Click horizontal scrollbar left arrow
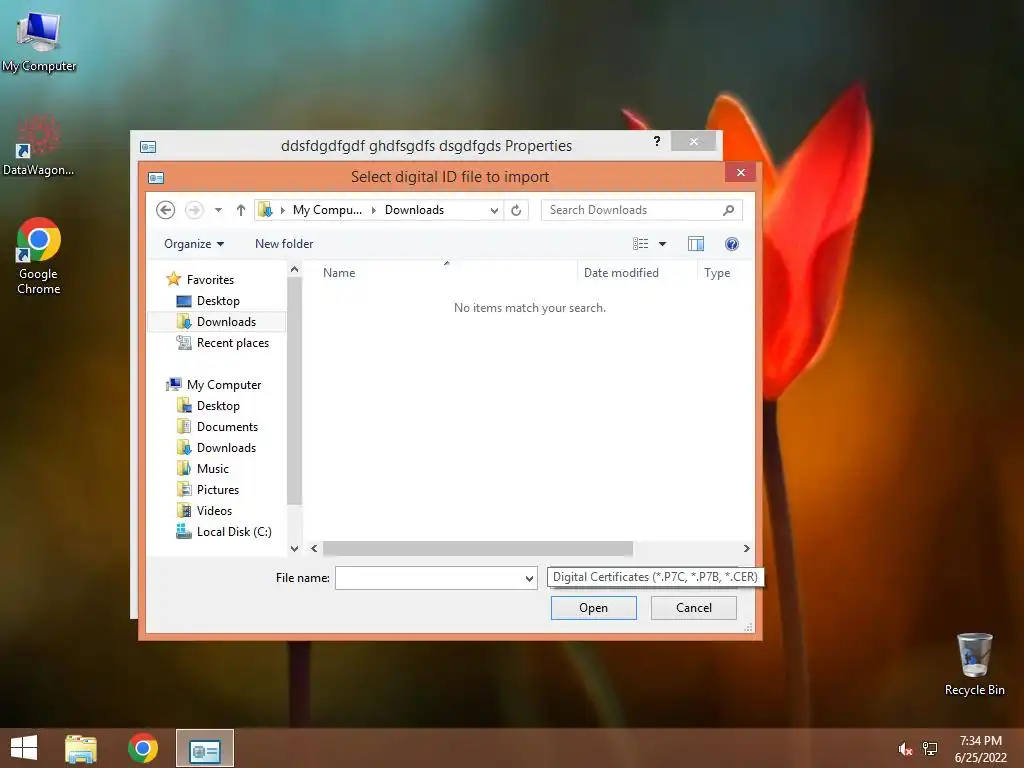The image size is (1024, 768). click(314, 549)
